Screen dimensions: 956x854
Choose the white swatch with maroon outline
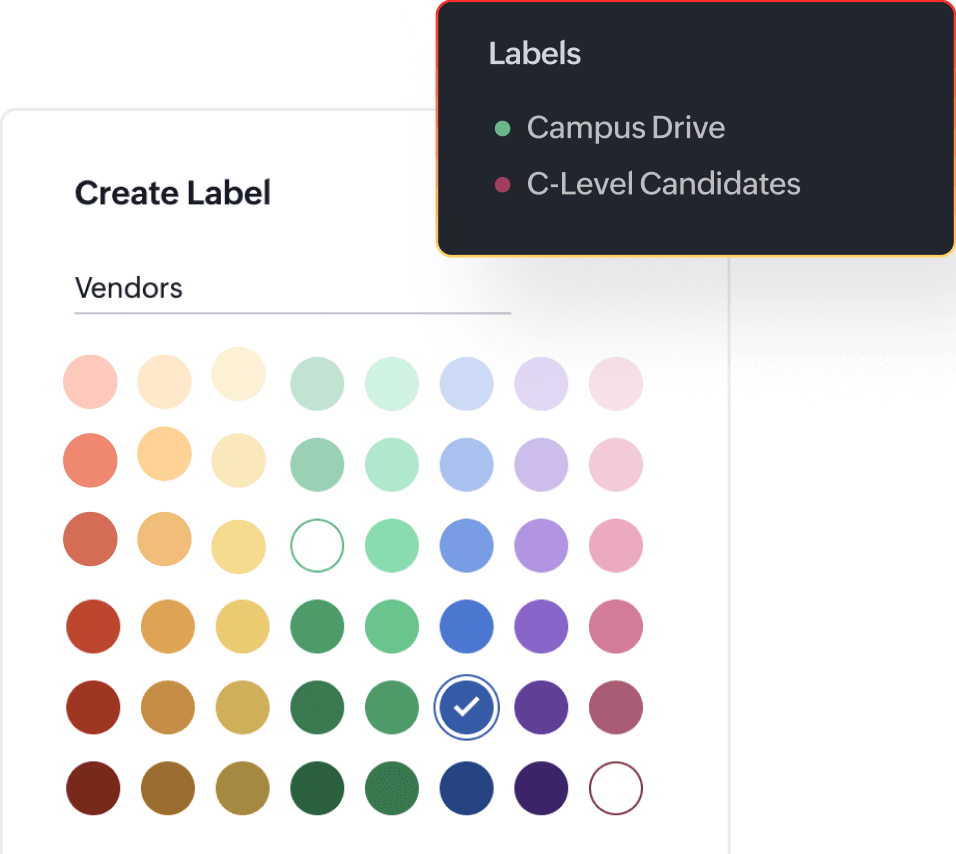click(x=616, y=789)
